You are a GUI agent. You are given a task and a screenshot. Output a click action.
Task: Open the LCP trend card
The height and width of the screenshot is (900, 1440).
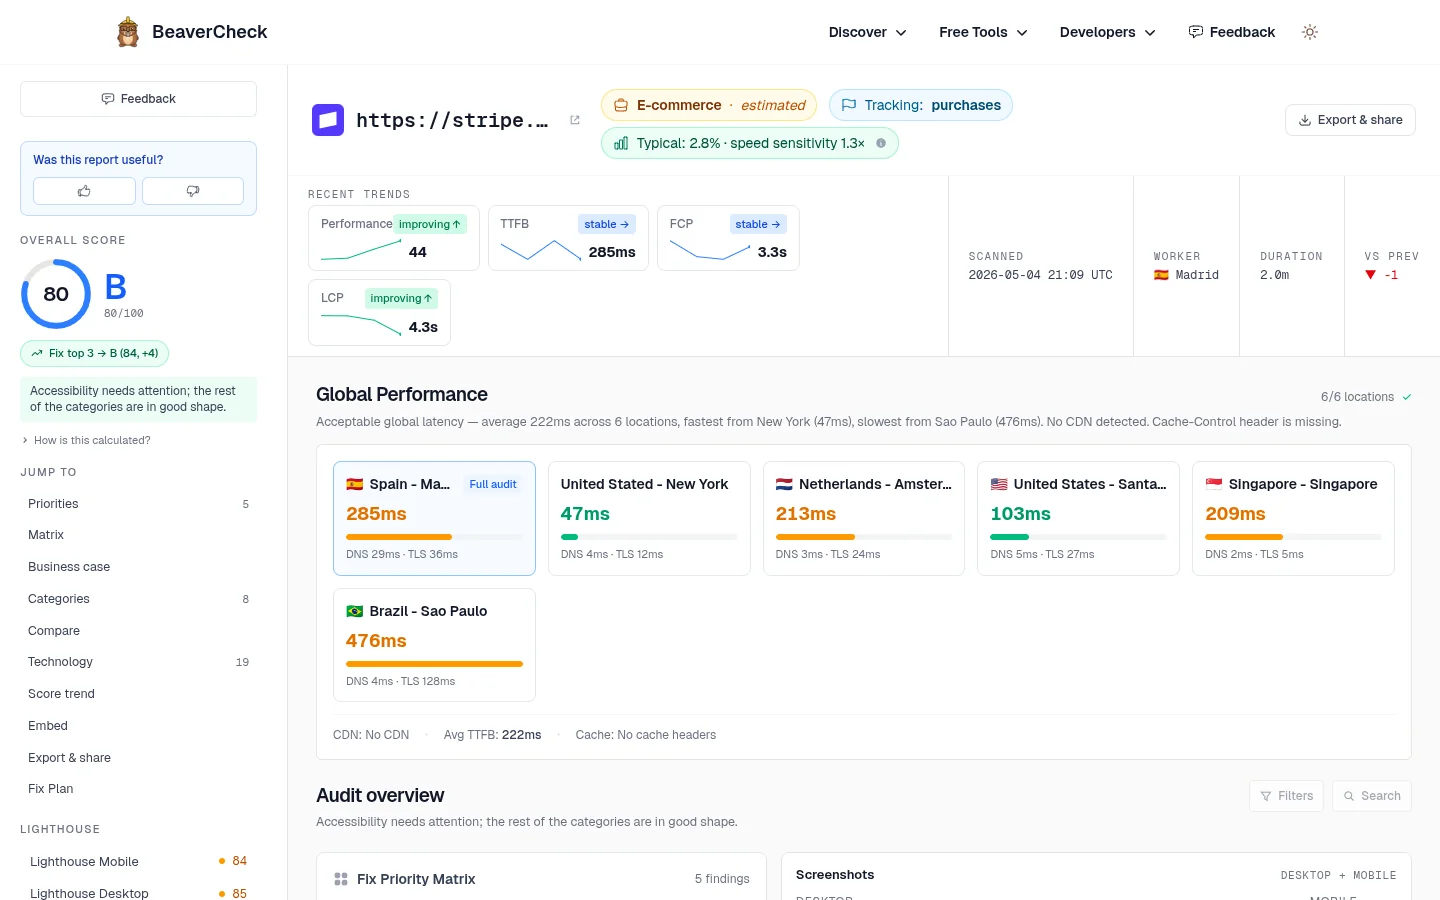379,313
